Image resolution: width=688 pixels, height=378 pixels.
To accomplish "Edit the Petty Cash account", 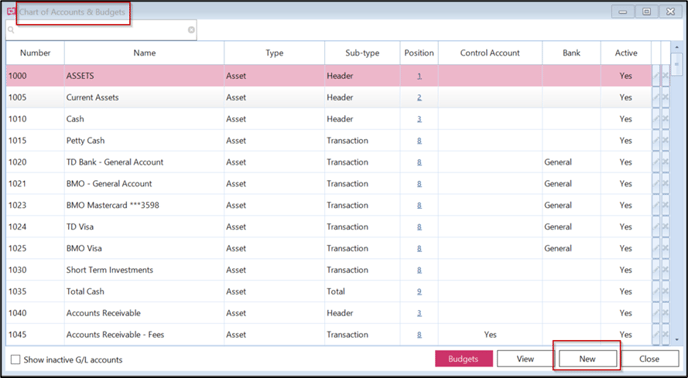I will coord(656,140).
